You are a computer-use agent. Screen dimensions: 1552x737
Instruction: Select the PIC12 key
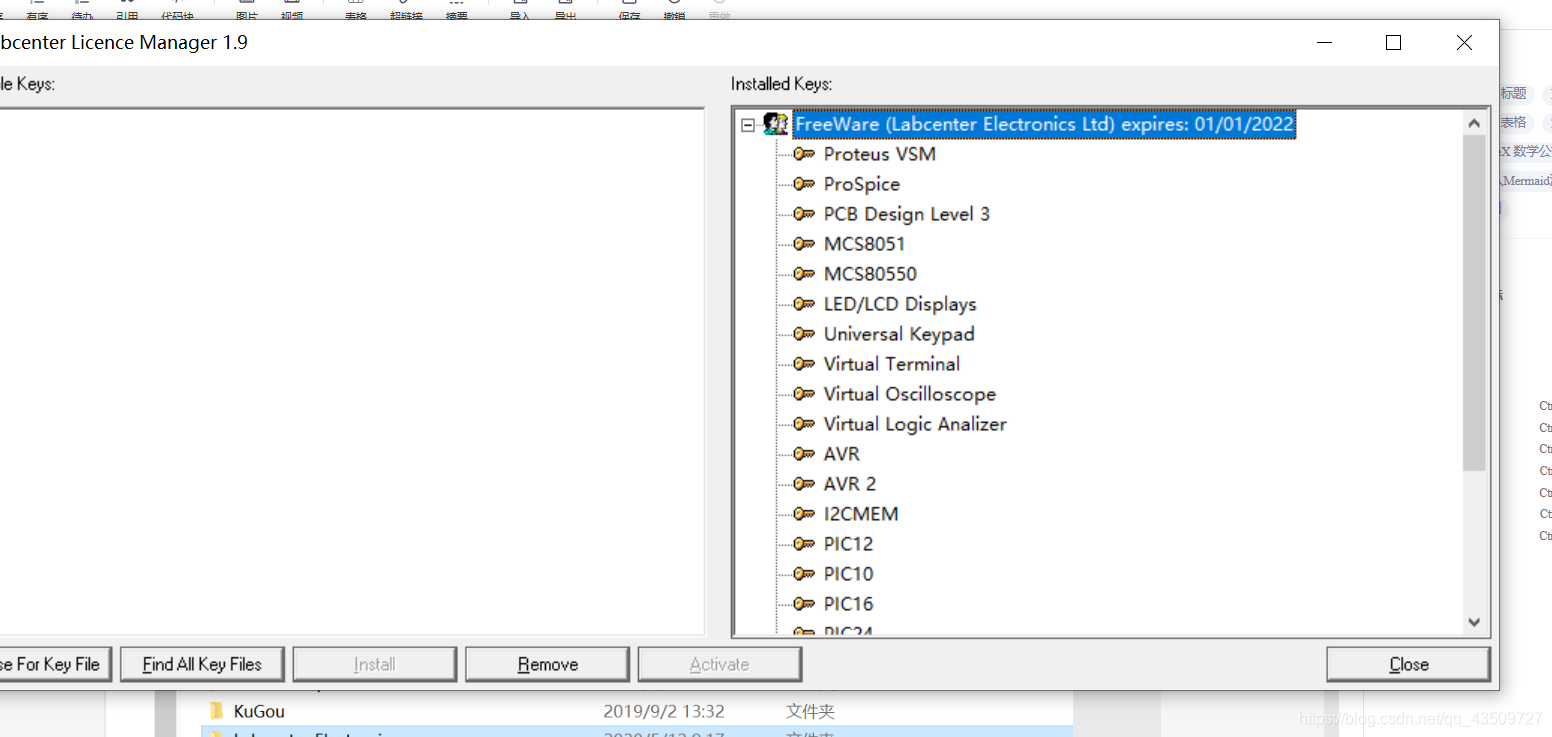point(848,544)
